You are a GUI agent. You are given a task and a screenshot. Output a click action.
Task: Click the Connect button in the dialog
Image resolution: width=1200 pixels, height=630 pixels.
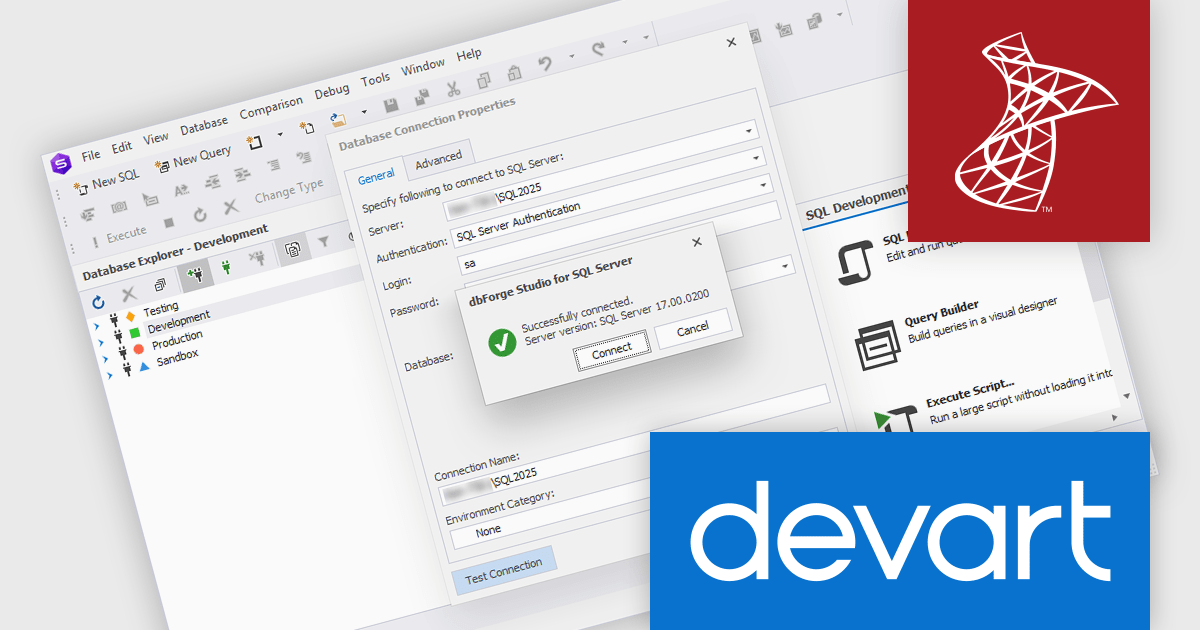coord(612,348)
